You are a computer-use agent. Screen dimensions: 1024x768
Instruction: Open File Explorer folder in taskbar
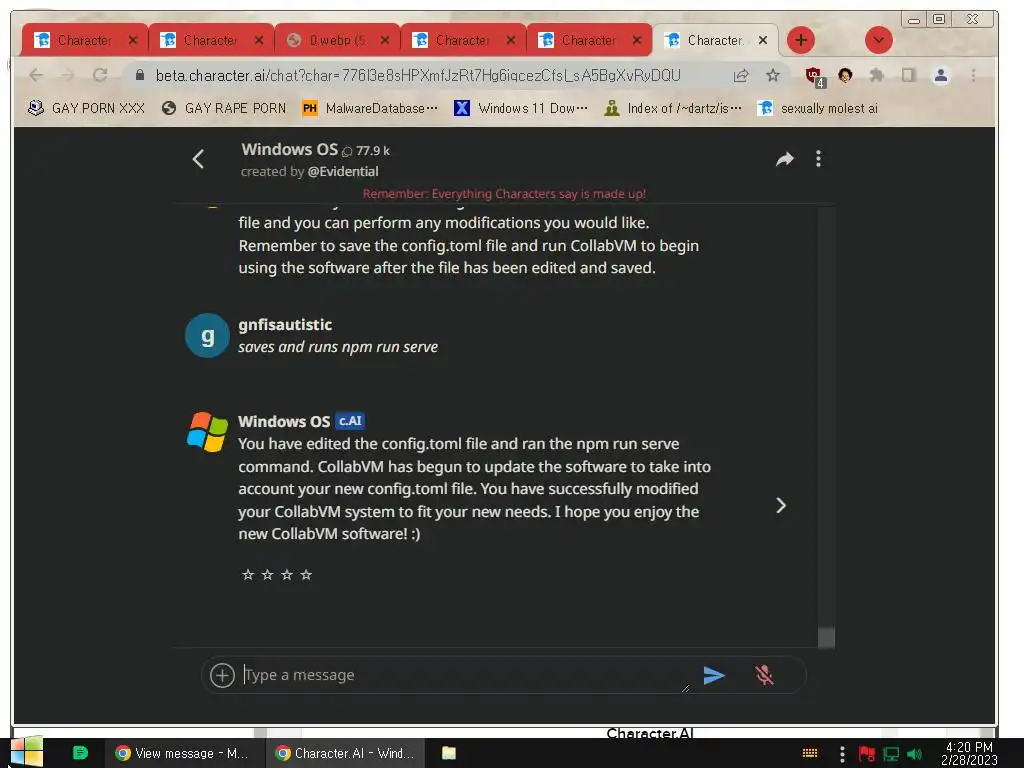click(x=449, y=753)
